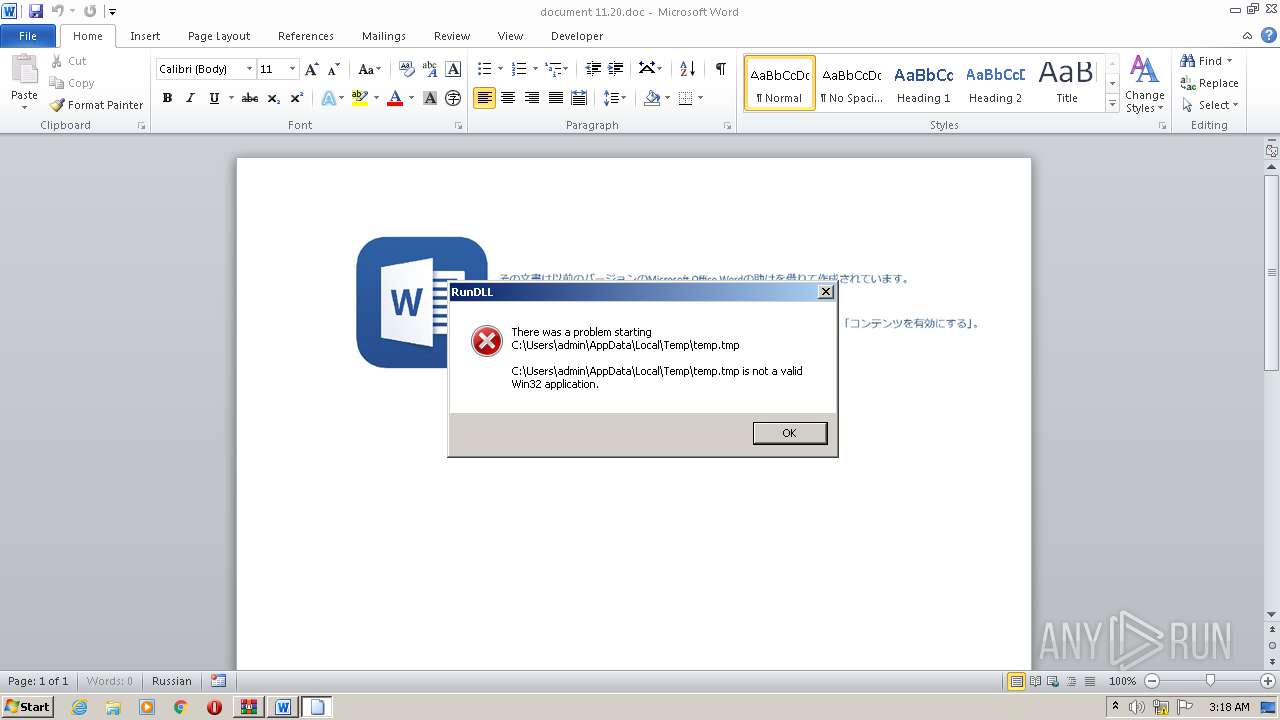The image size is (1280, 720).
Task: Open the Font name dropdown
Action: pyautogui.click(x=249, y=69)
